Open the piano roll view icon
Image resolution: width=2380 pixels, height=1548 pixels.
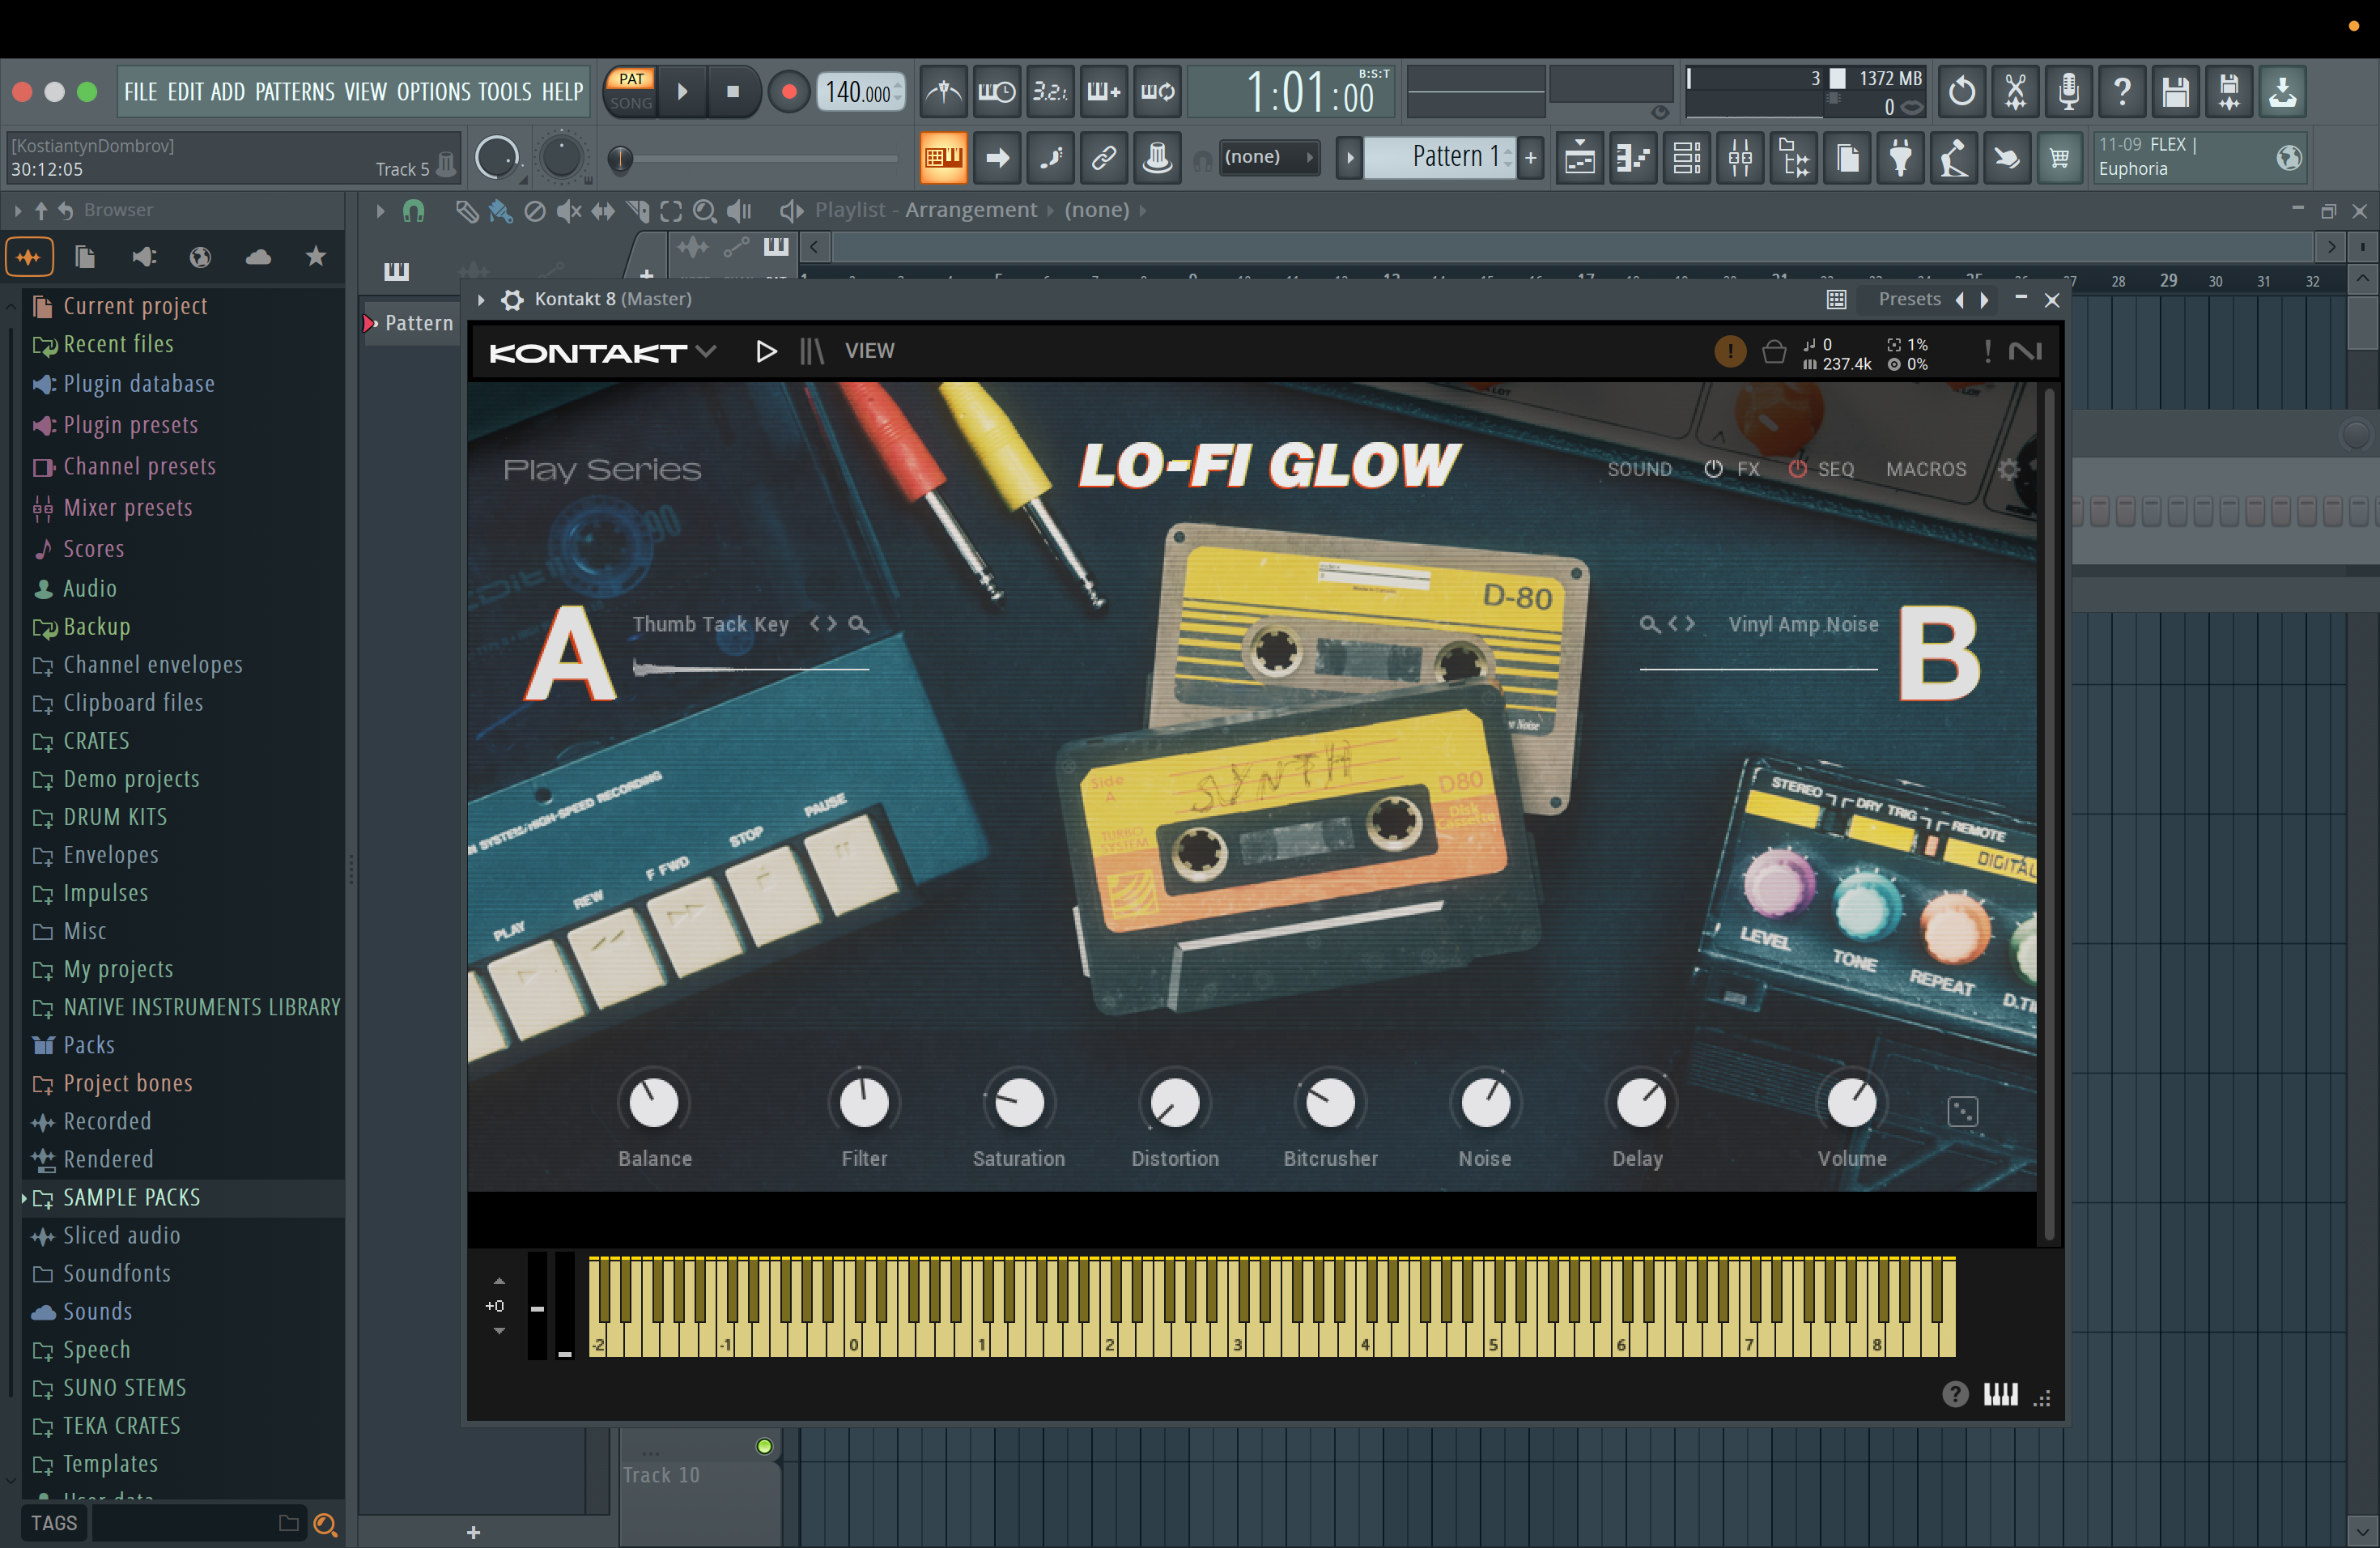1634,158
